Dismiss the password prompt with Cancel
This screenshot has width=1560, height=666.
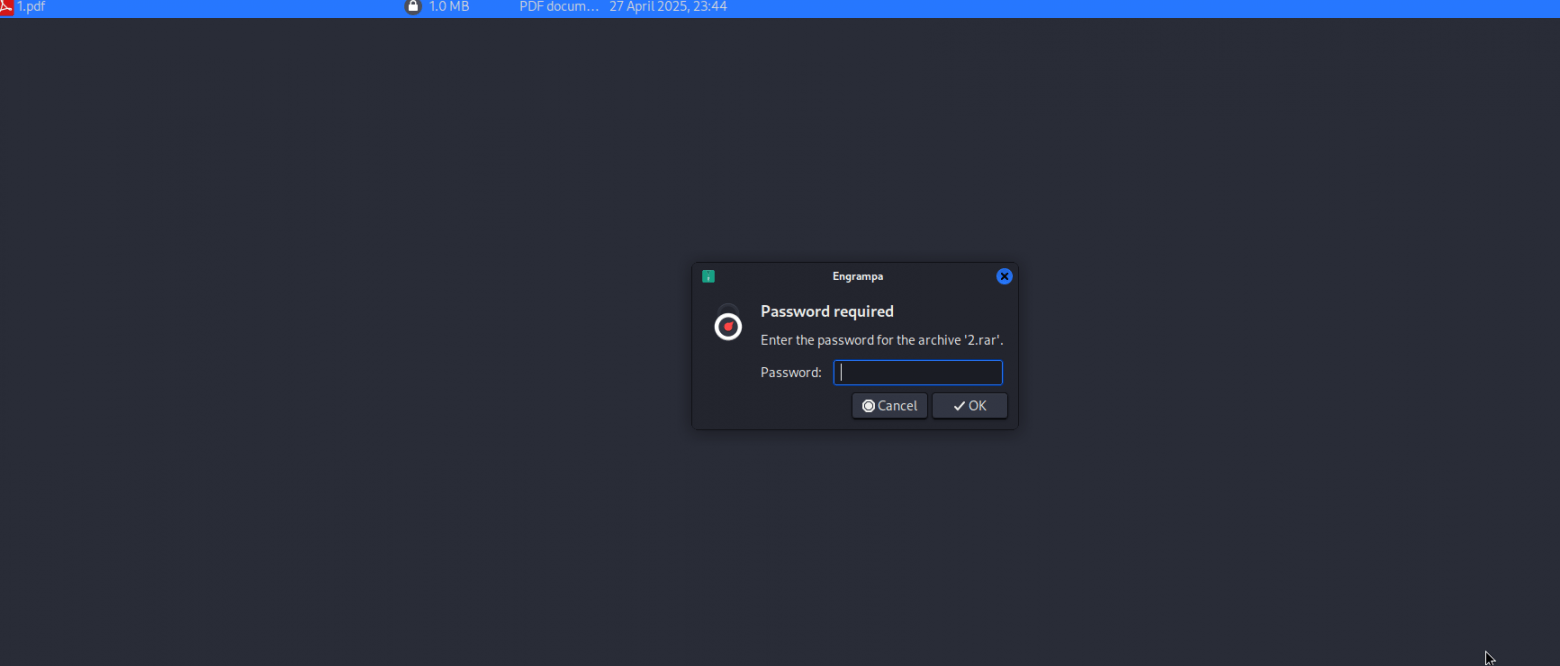pyautogui.click(x=890, y=406)
